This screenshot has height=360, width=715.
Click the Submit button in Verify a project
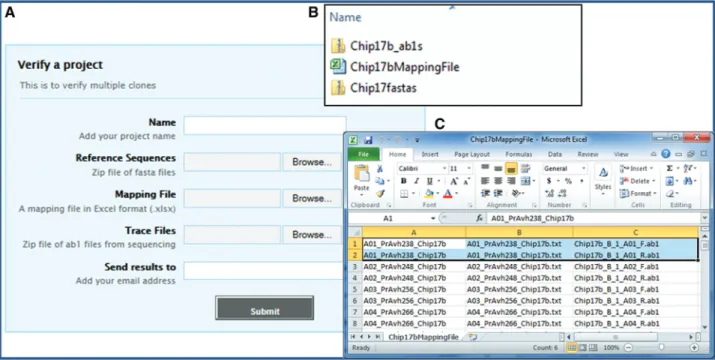[x=264, y=308]
